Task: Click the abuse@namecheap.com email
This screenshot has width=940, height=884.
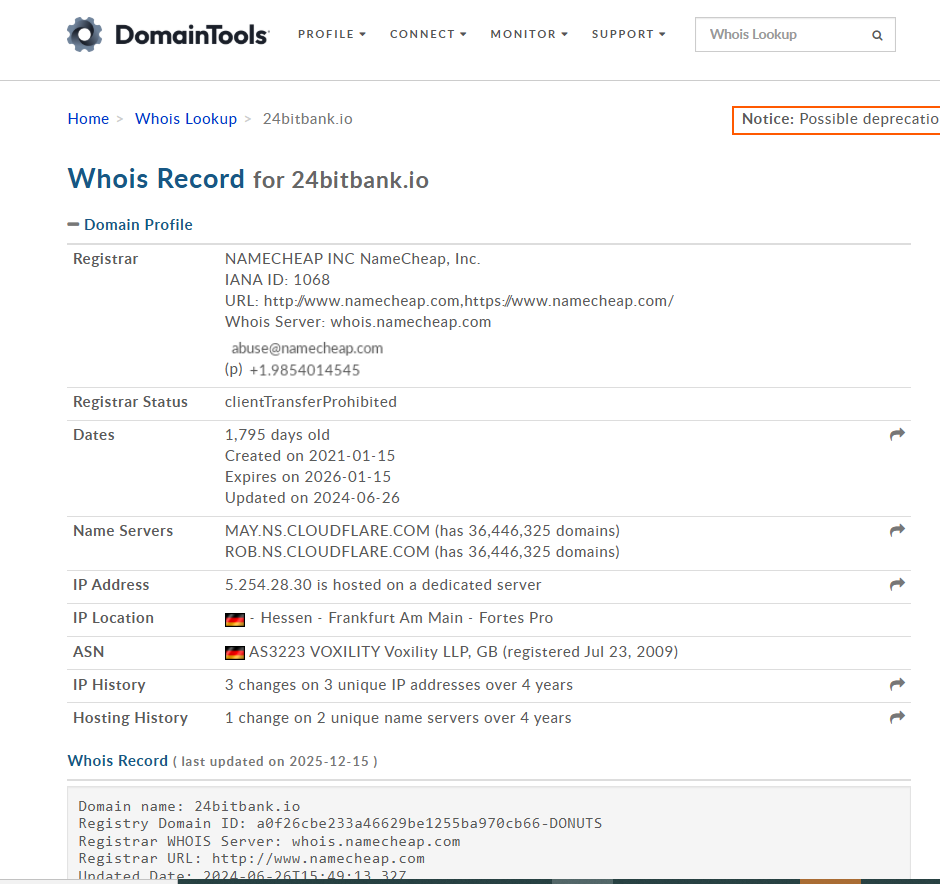Action: pyautogui.click(x=307, y=348)
